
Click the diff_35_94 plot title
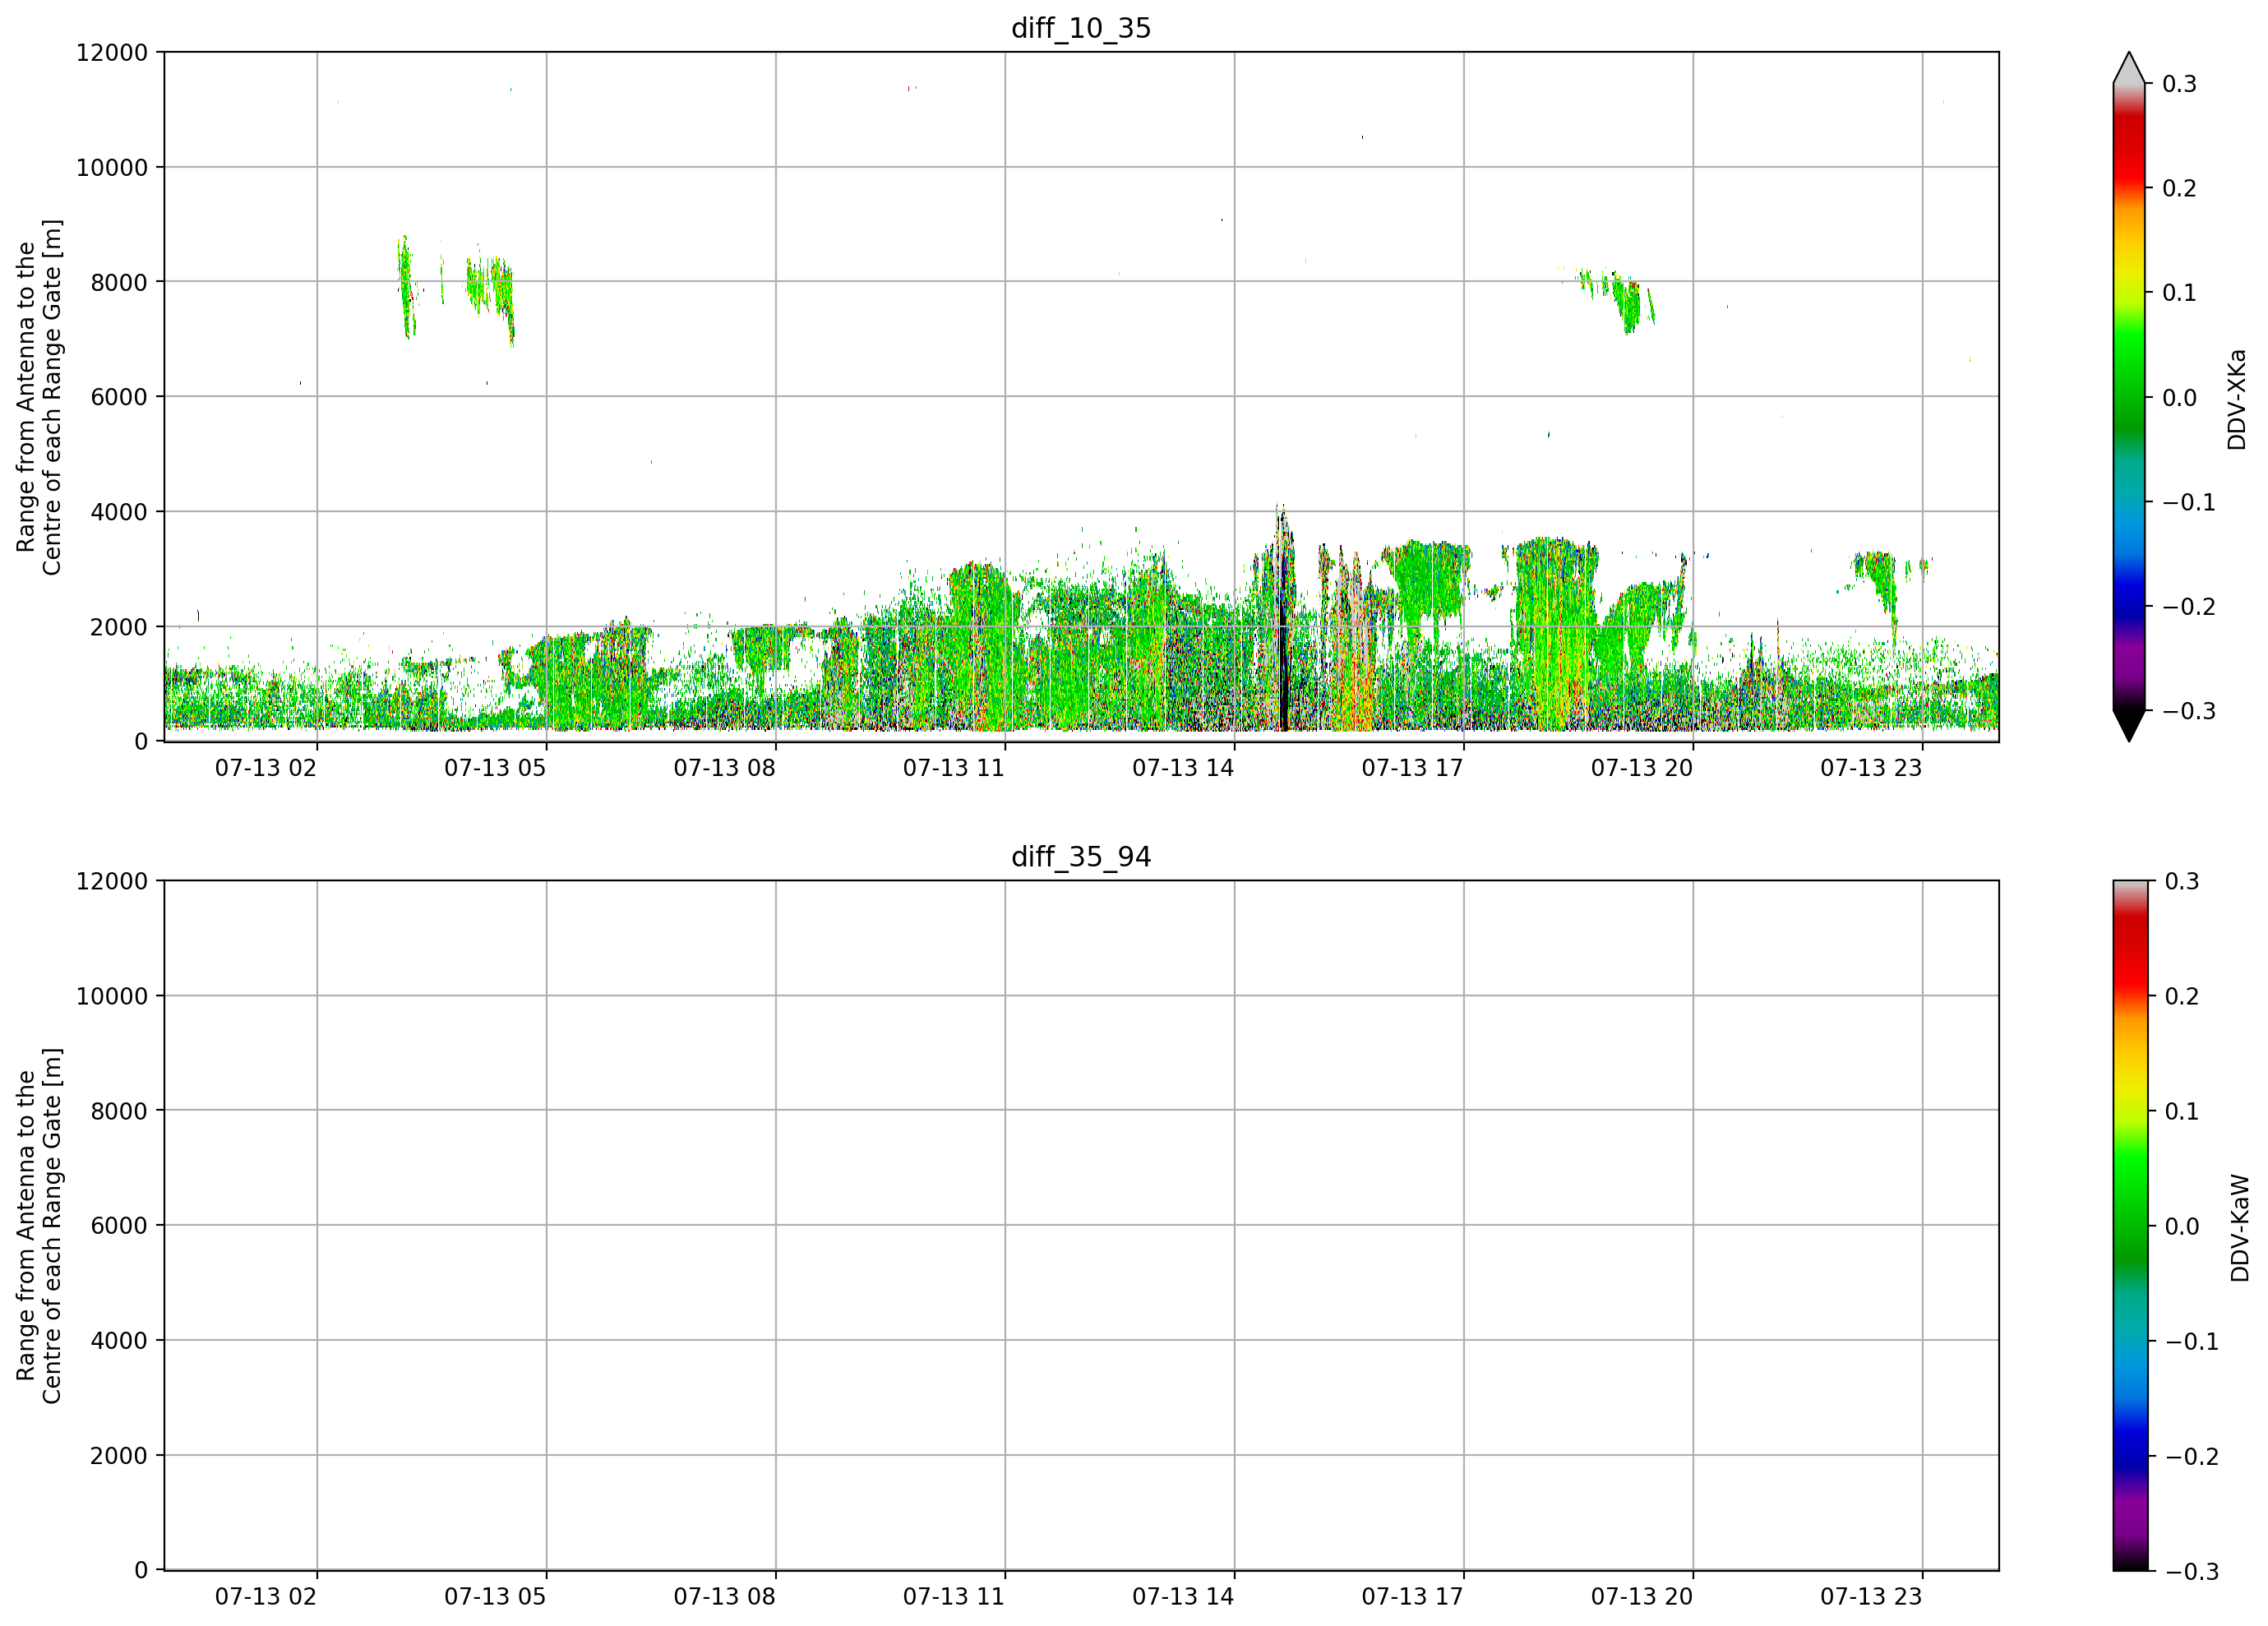[1081, 857]
